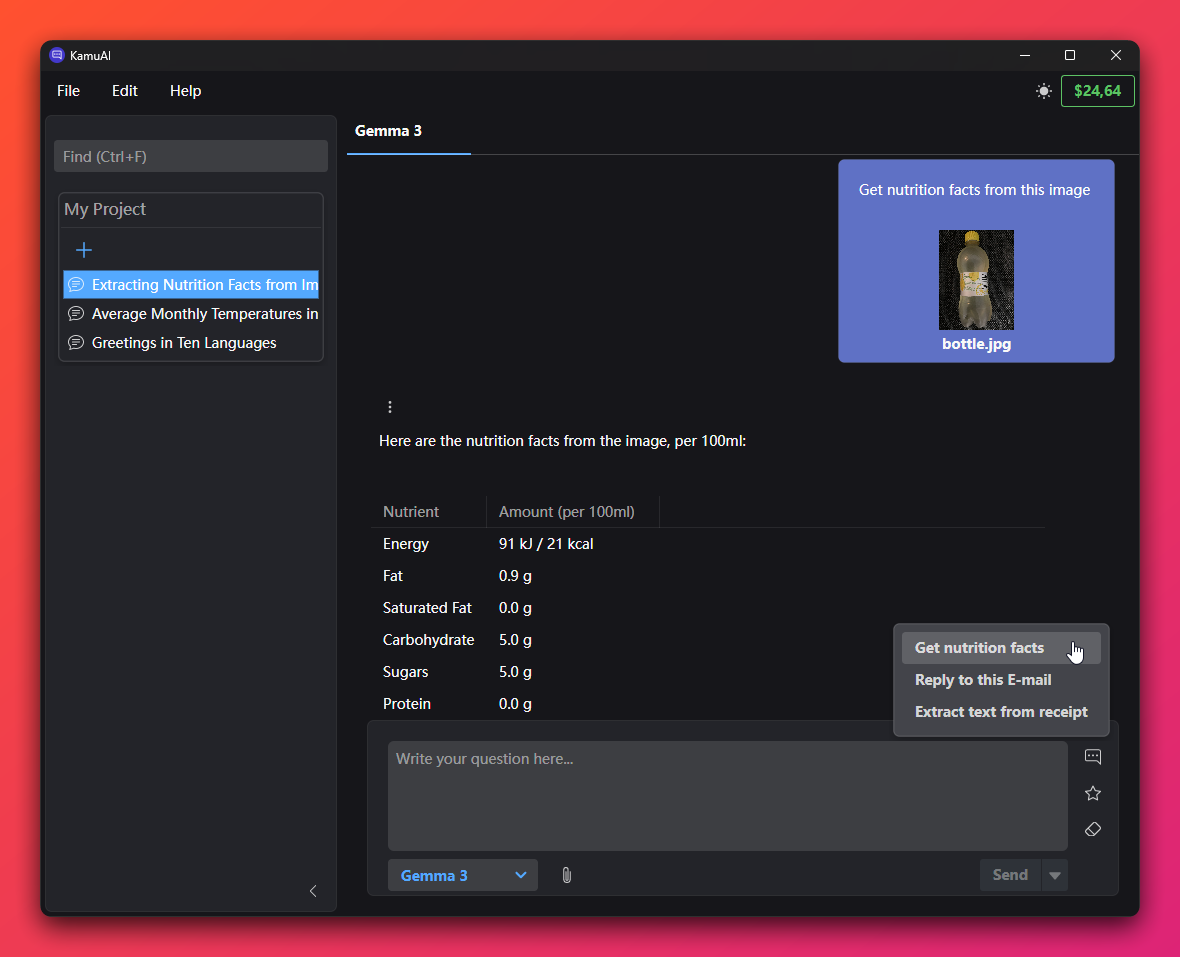The image size is (1180, 957).
Task: Close the KamuAI window
Action: (1116, 56)
